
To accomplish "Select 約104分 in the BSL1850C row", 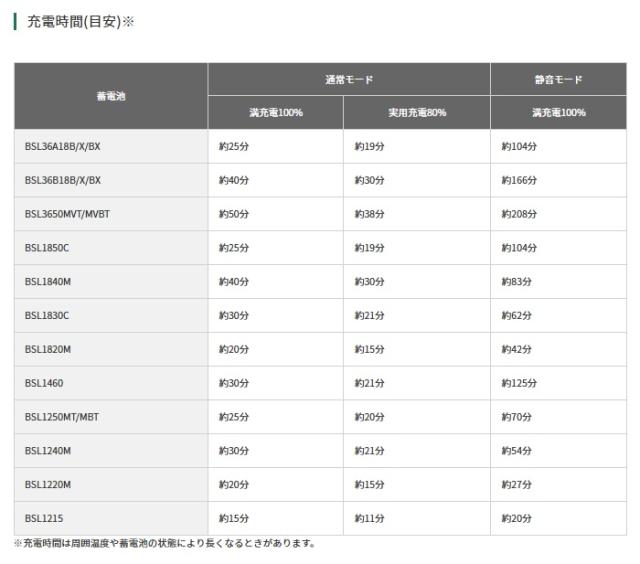I will pos(519,248).
